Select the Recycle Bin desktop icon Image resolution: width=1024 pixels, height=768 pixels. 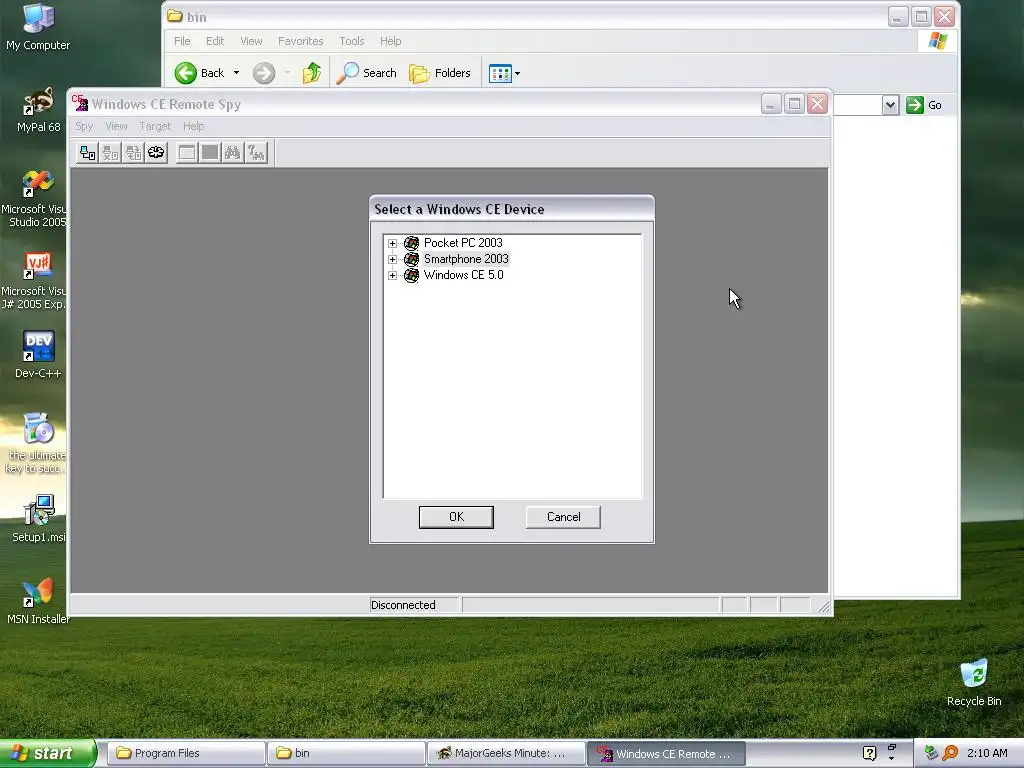click(x=974, y=682)
